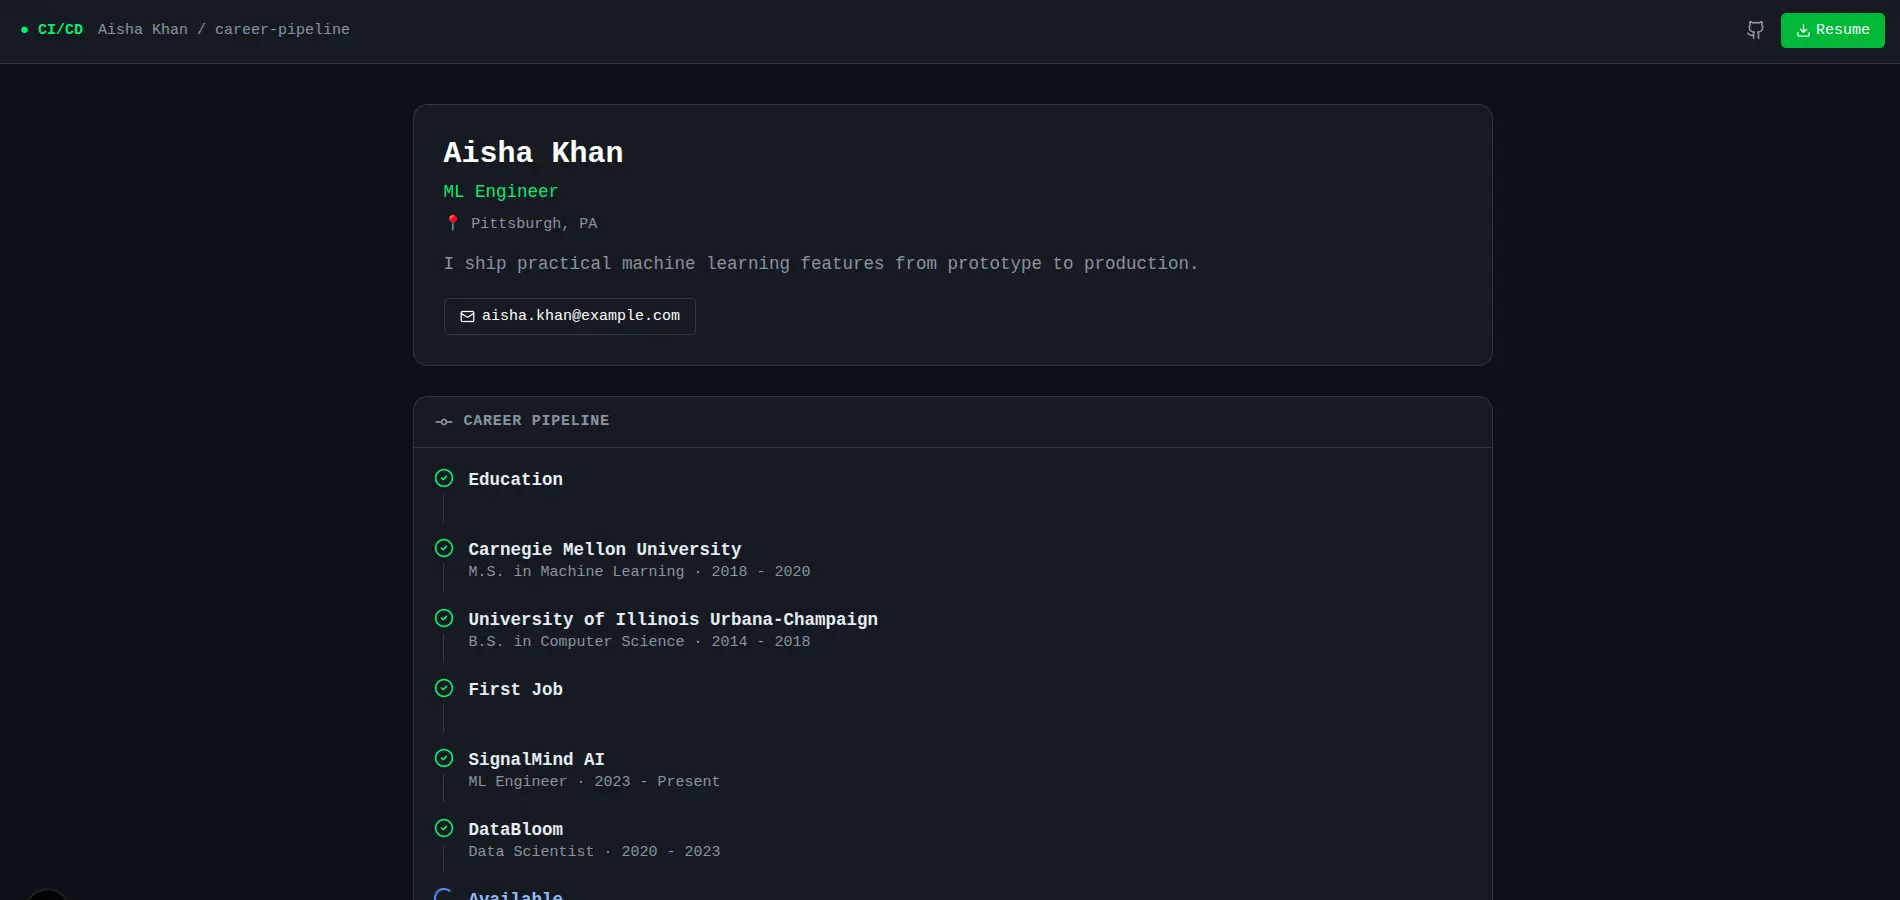Select the First Job pipeline stage
The height and width of the screenshot is (900, 1900).
(x=515, y=690)
